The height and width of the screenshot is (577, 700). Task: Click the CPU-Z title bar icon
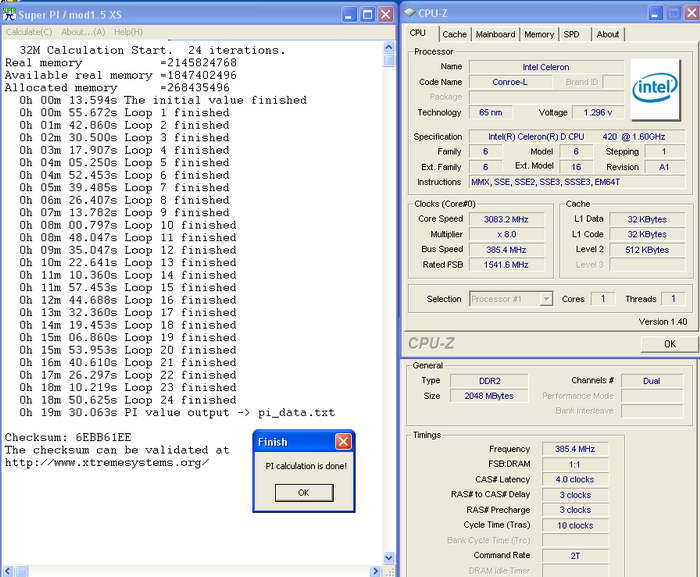[409, 13]
